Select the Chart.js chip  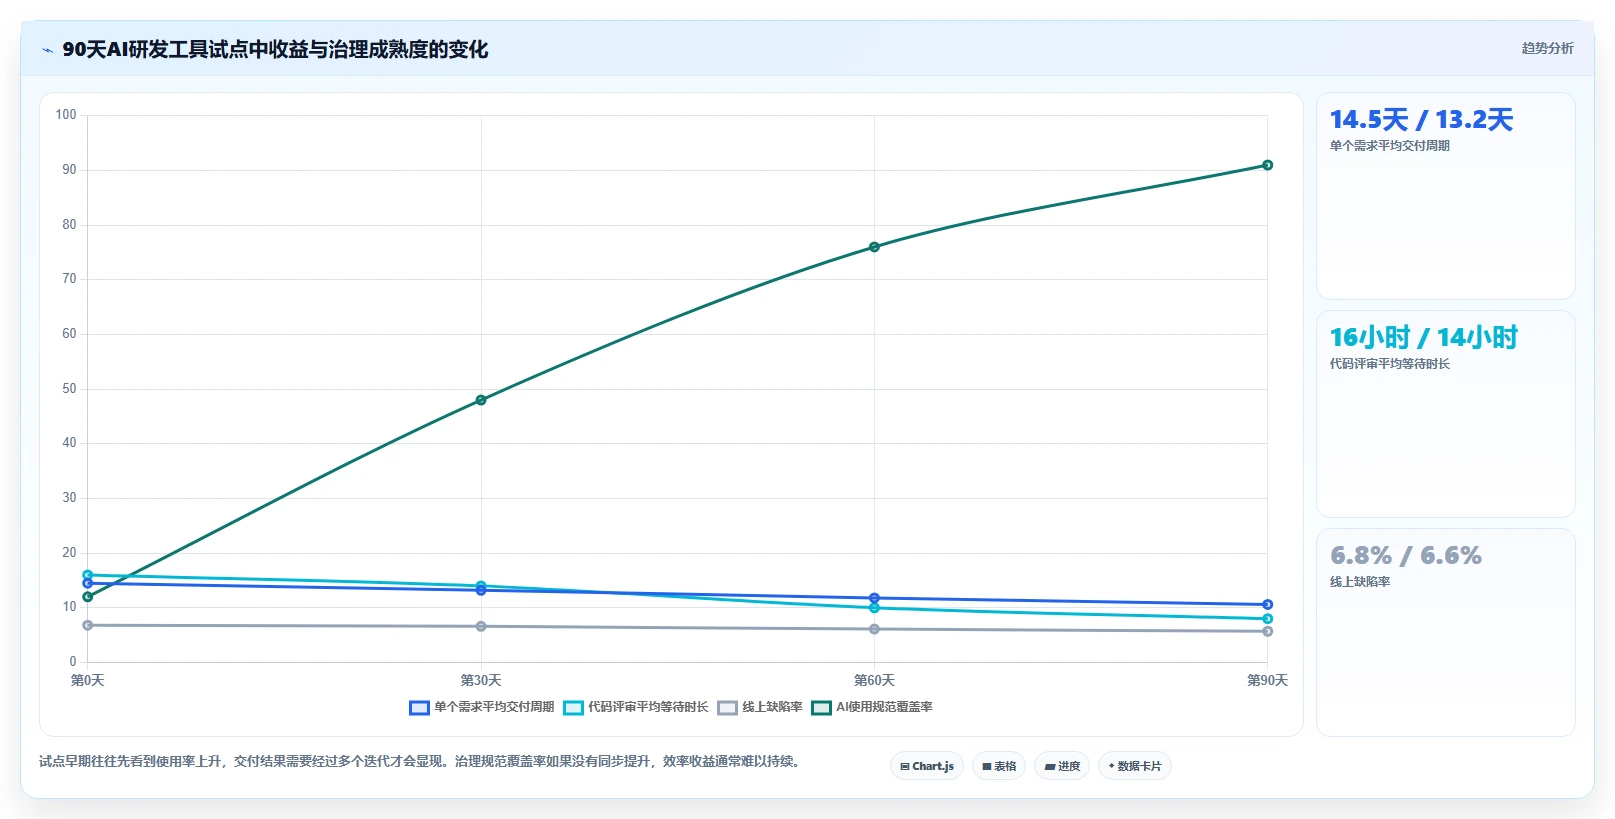coord(927,766)
